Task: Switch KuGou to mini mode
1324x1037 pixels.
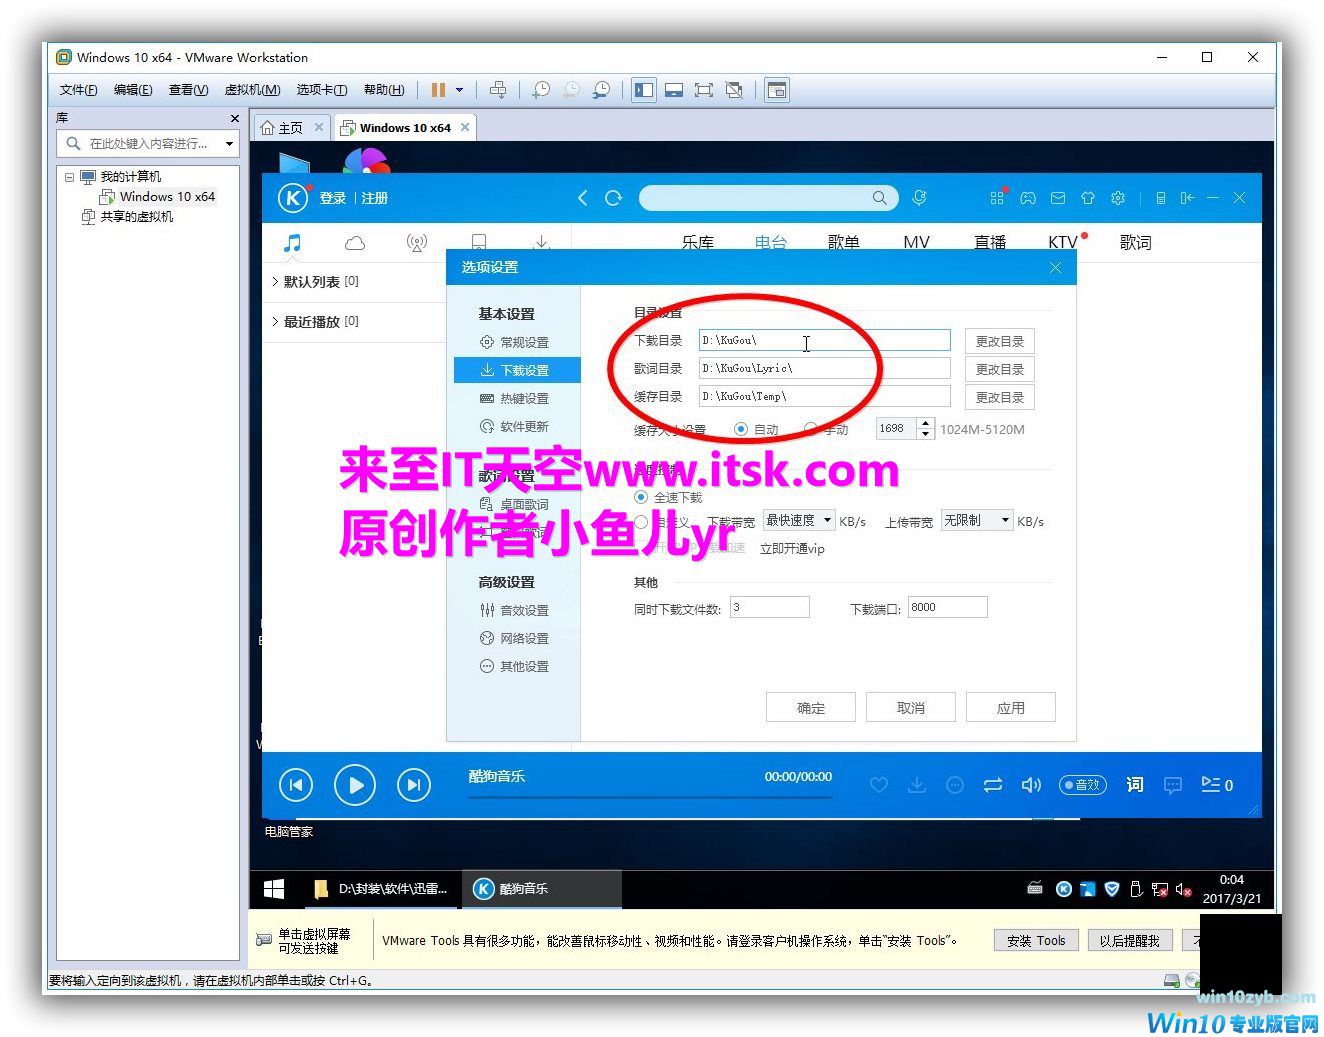Action: (1187, 198)
